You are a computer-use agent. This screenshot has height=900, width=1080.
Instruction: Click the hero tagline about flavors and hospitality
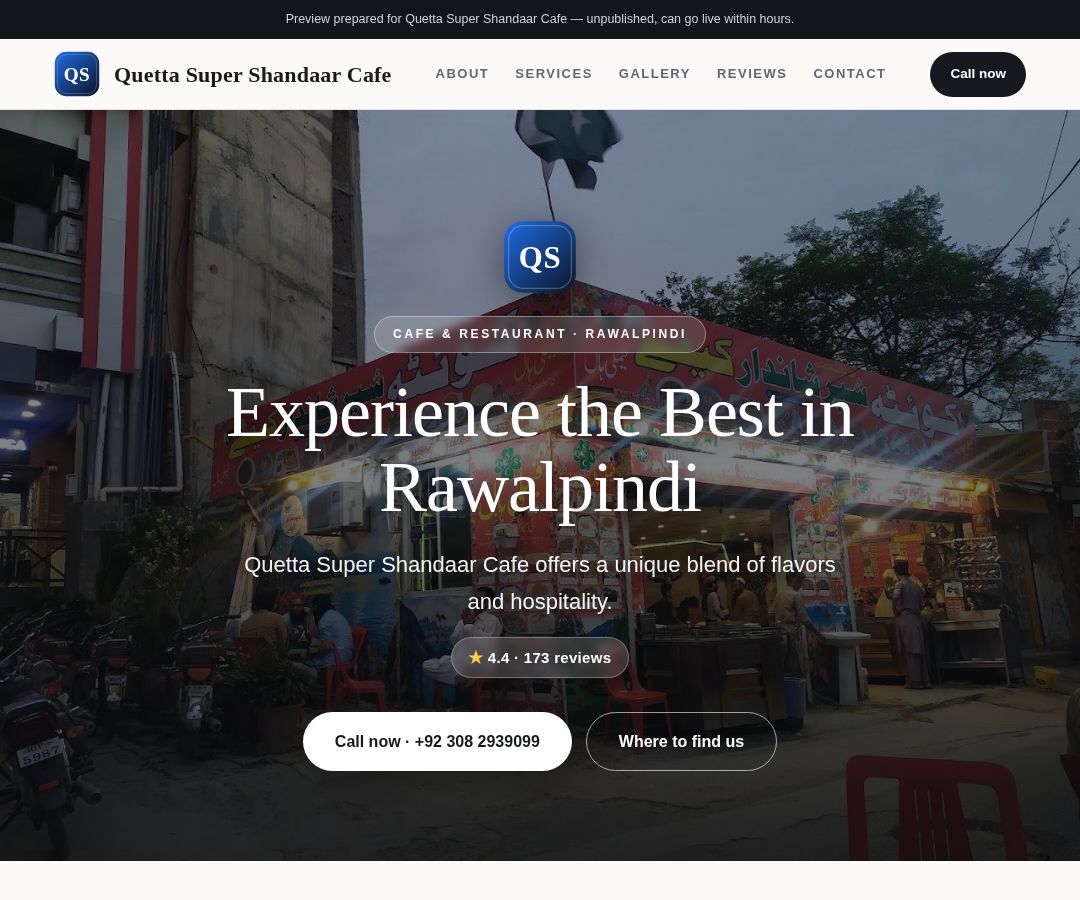tap(540, 583)
